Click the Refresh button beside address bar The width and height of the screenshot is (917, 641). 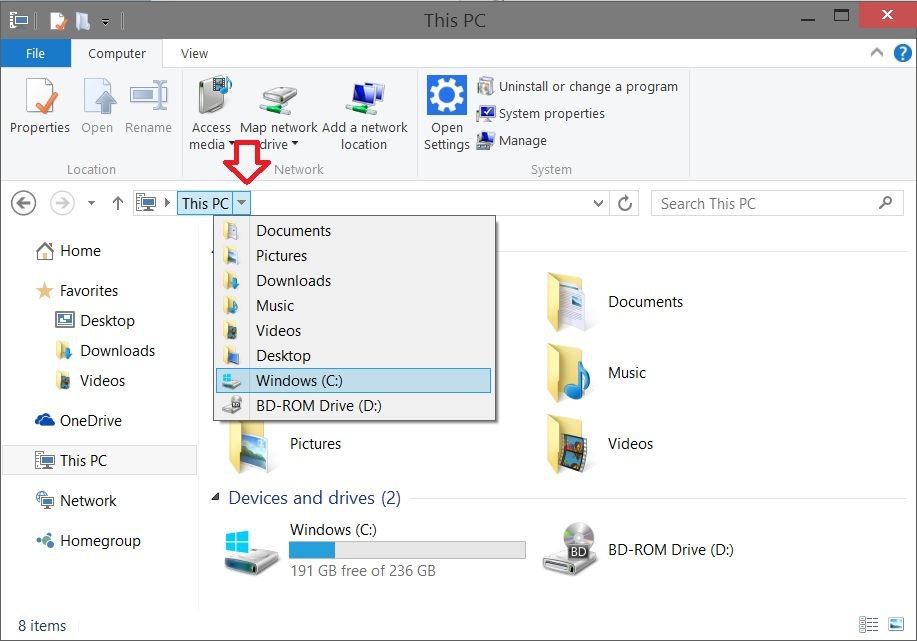[625, 203]
